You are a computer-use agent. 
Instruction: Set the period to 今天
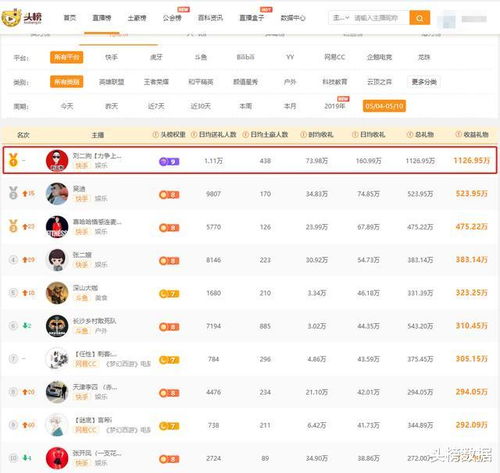pyautogui.click(x=67, y=106)
